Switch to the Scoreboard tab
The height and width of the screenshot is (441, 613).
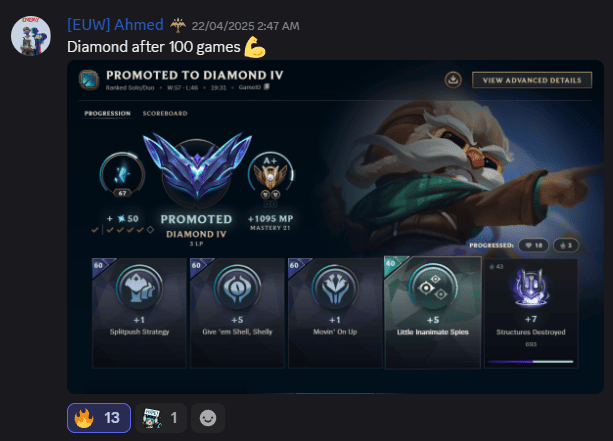tap(165, 113)
